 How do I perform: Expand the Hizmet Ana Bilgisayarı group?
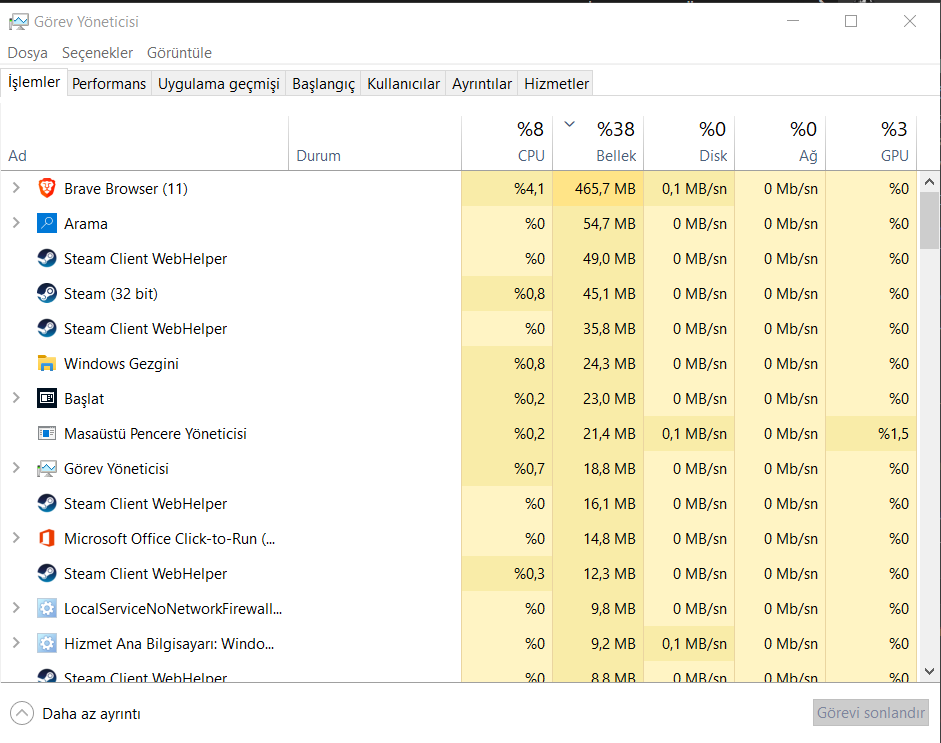tap(16, 643)
